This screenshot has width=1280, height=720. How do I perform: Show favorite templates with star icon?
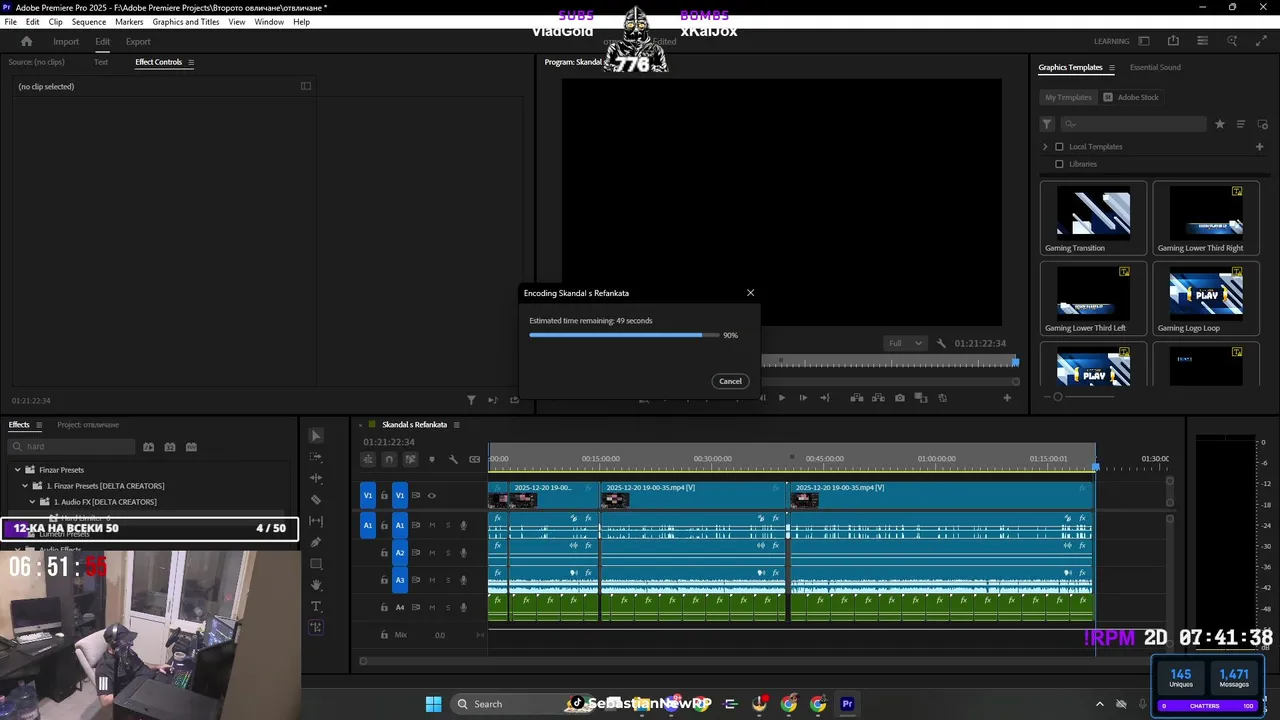1220,124
